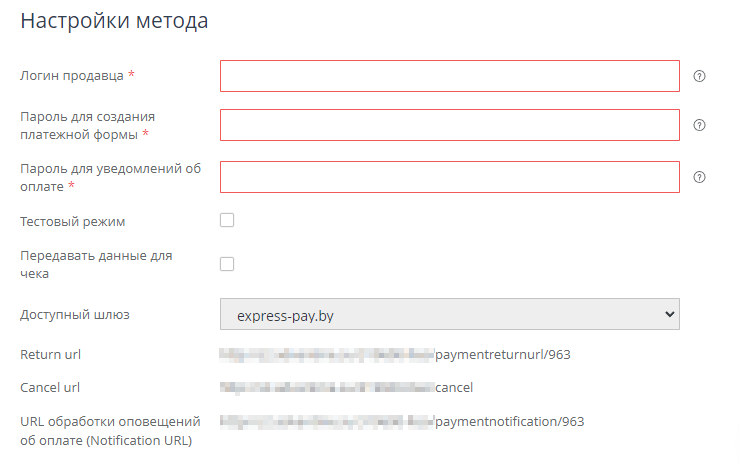Click the Тестовый режим label

(73, 221)
